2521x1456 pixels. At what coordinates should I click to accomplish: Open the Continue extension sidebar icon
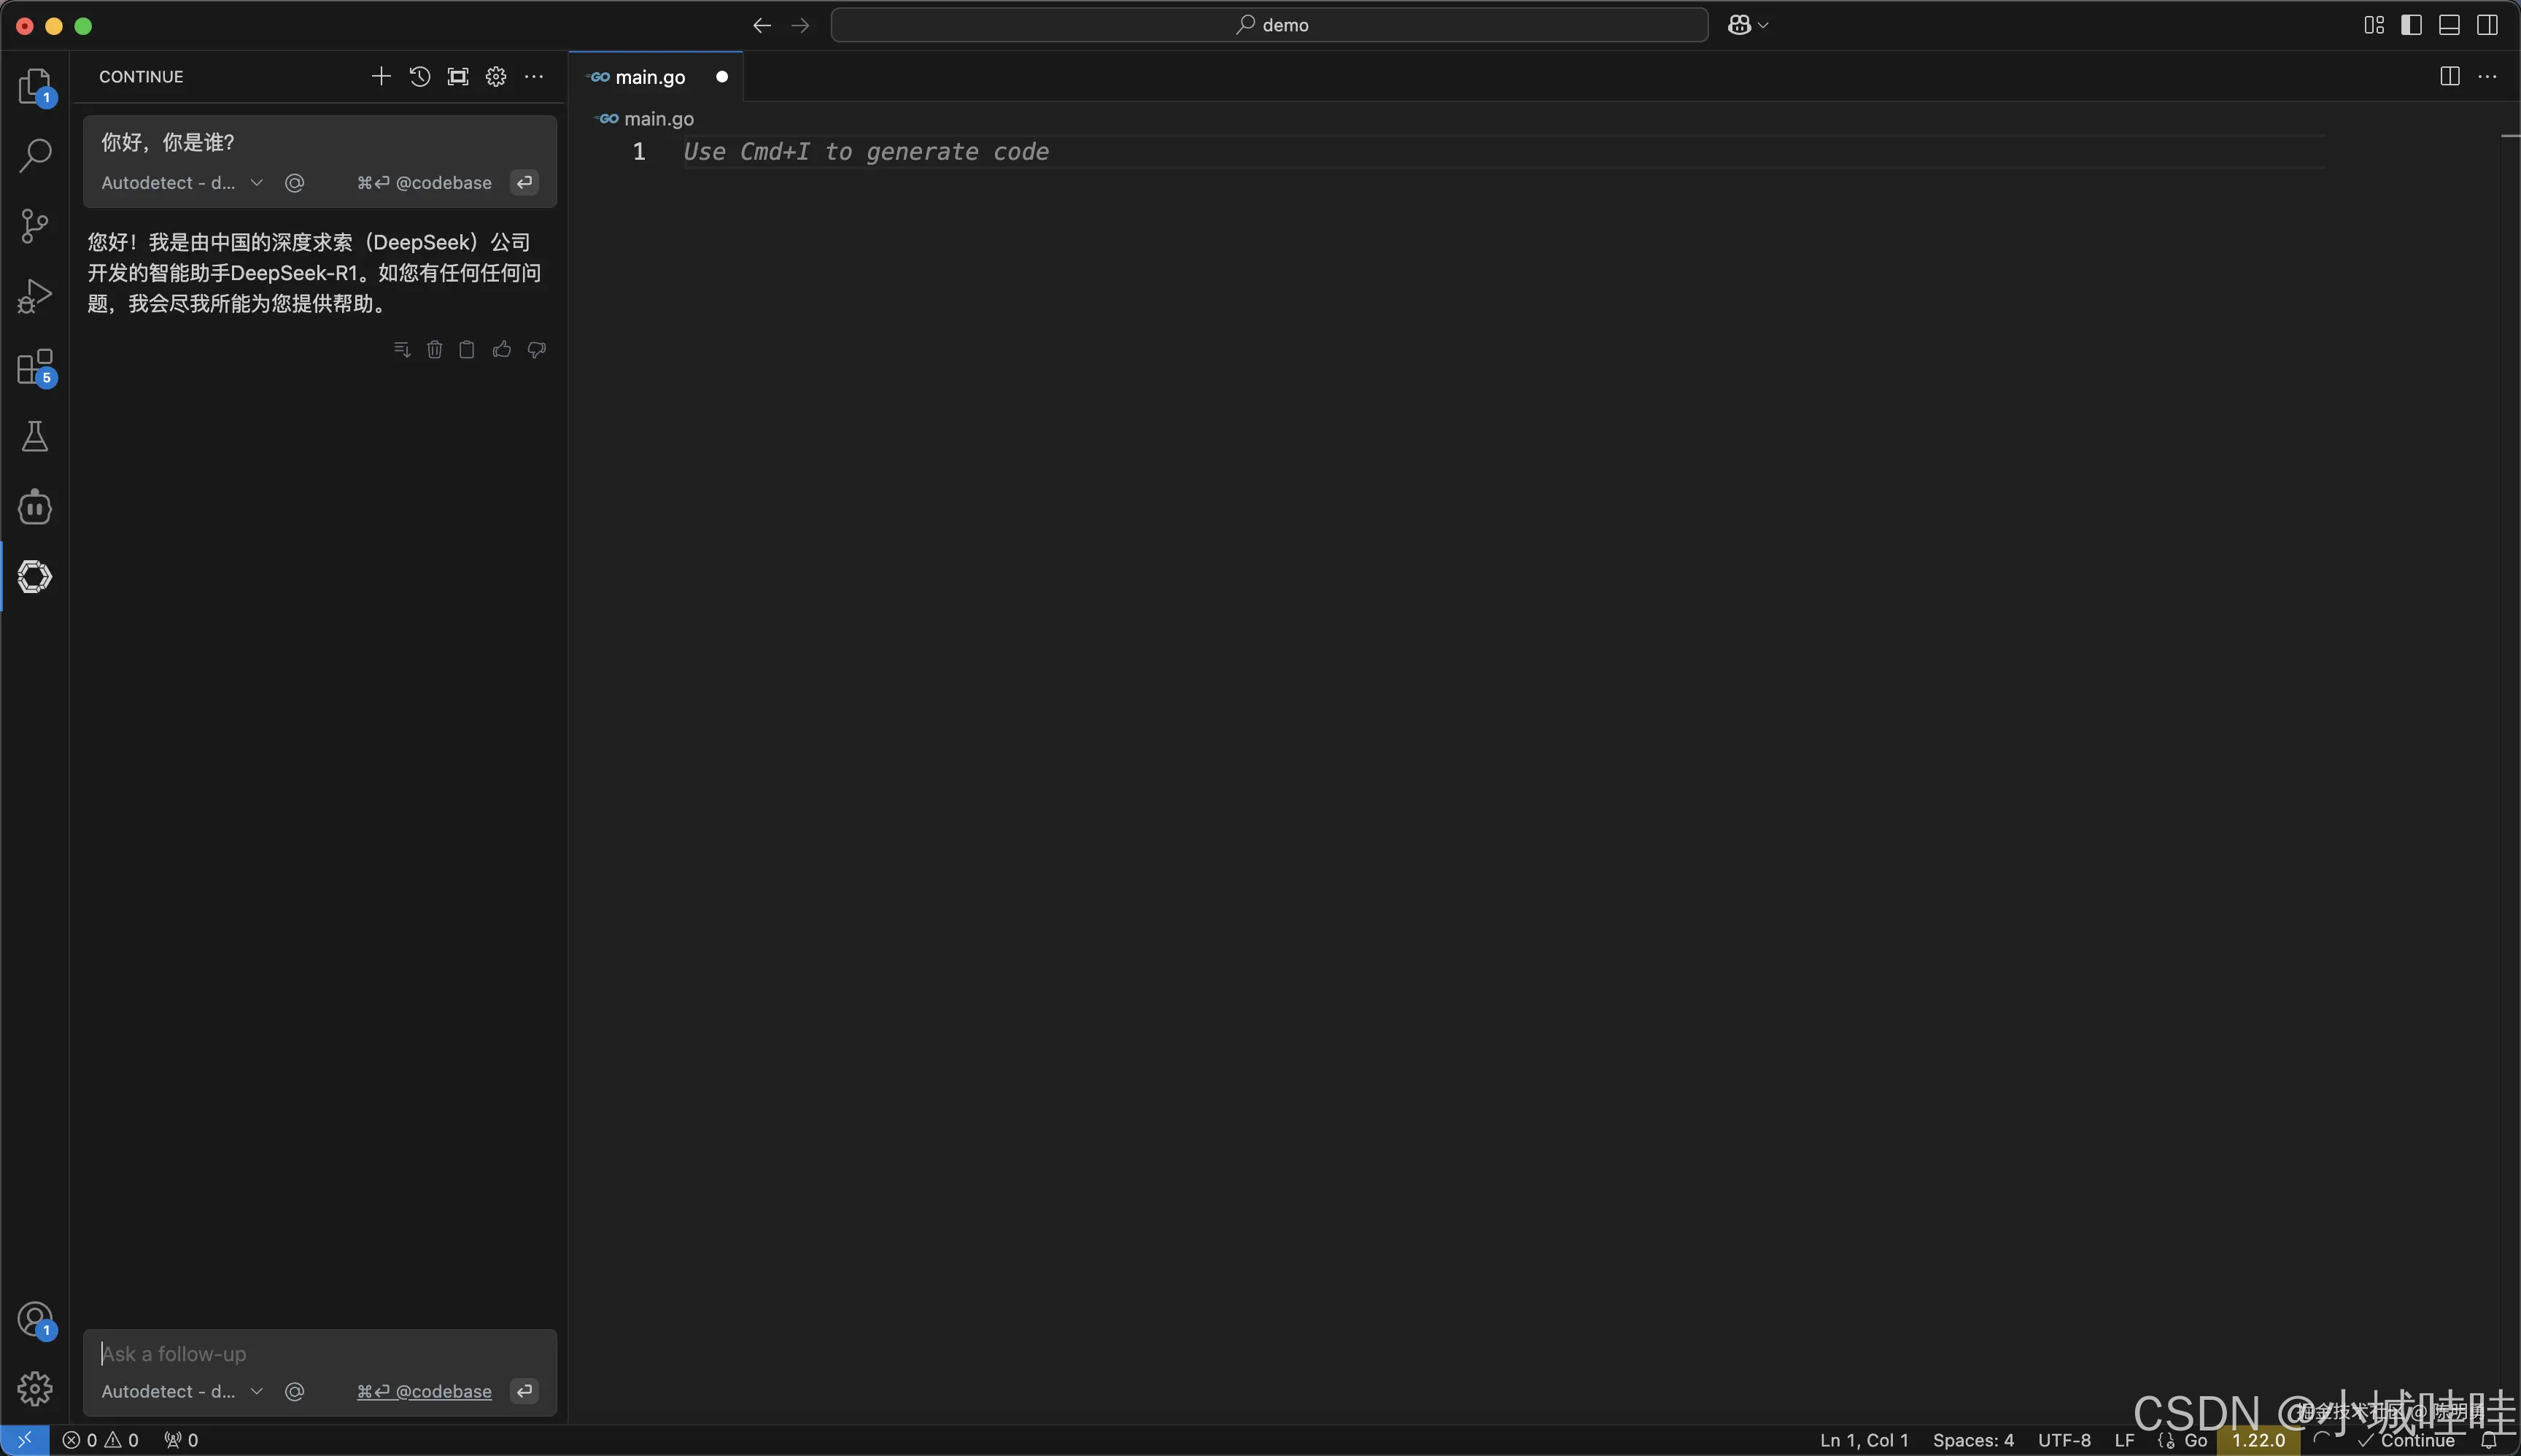(35, 577)
